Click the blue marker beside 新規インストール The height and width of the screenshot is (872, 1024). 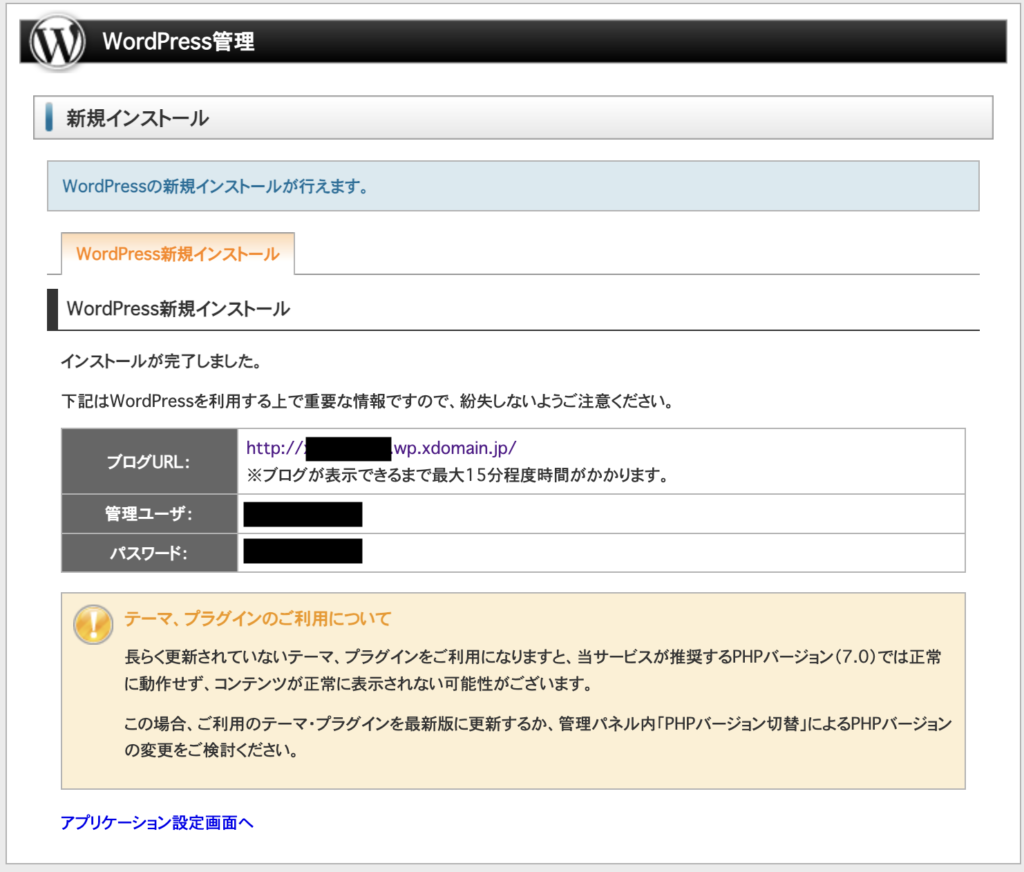point(49,118)
